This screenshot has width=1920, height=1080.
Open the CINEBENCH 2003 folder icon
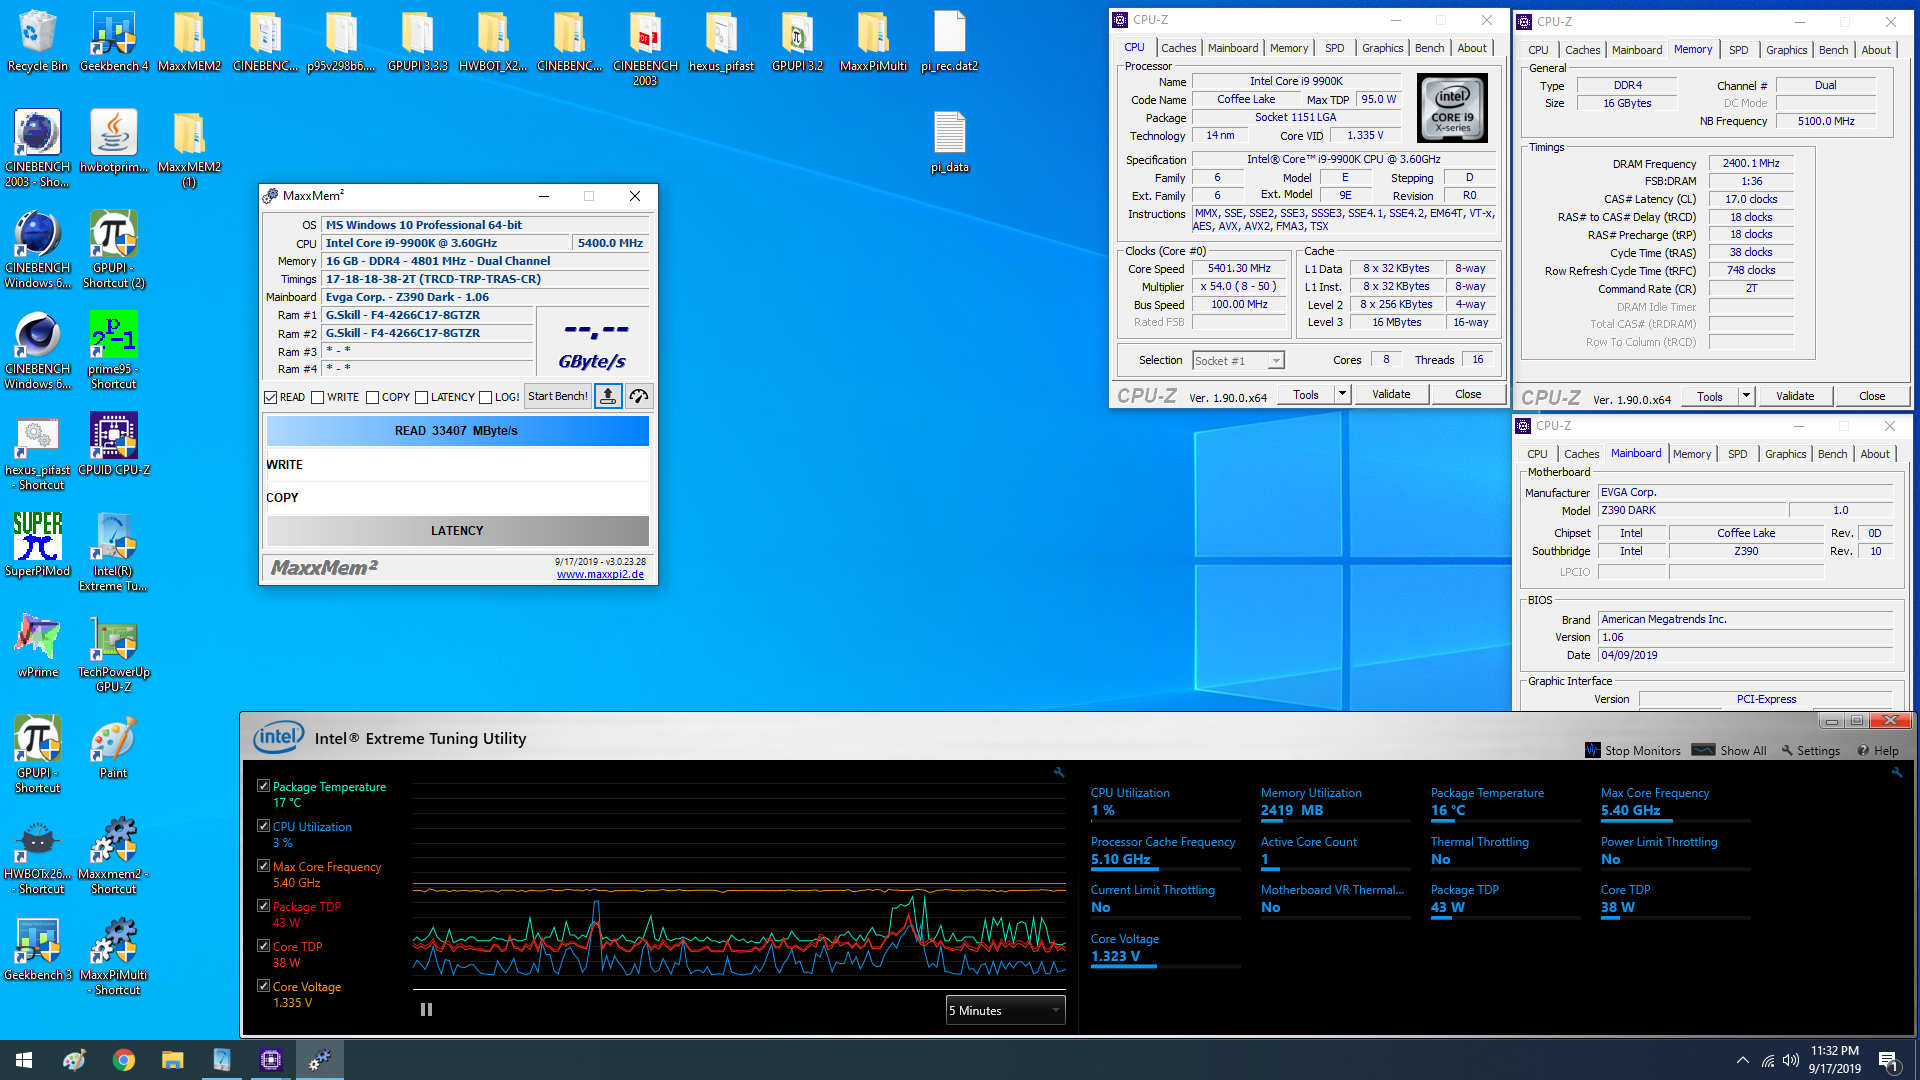point(645,48)
